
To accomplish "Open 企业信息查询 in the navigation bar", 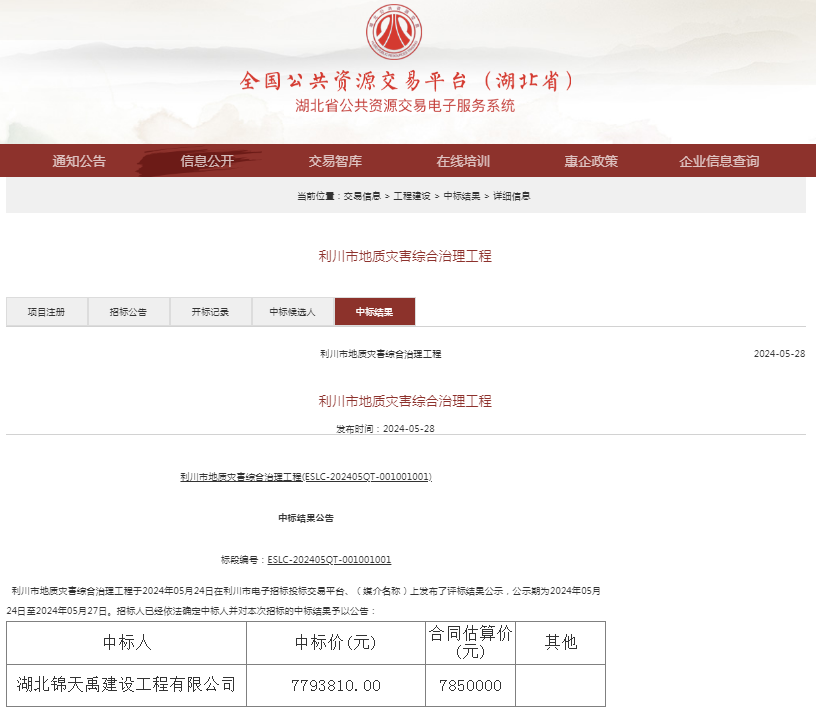I will coord(719,161).
